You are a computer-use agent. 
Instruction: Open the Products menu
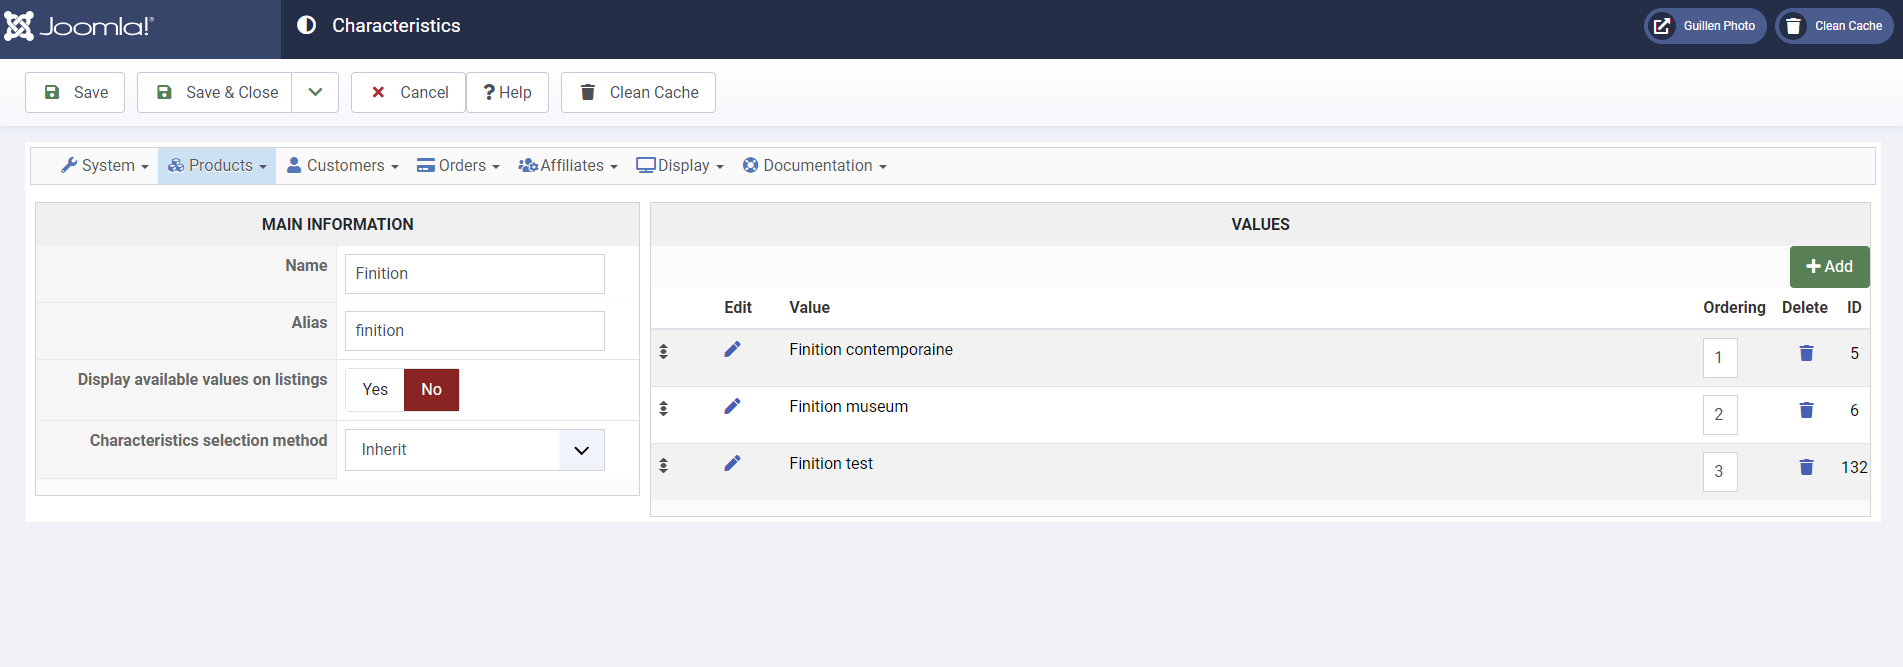[217, 166]
